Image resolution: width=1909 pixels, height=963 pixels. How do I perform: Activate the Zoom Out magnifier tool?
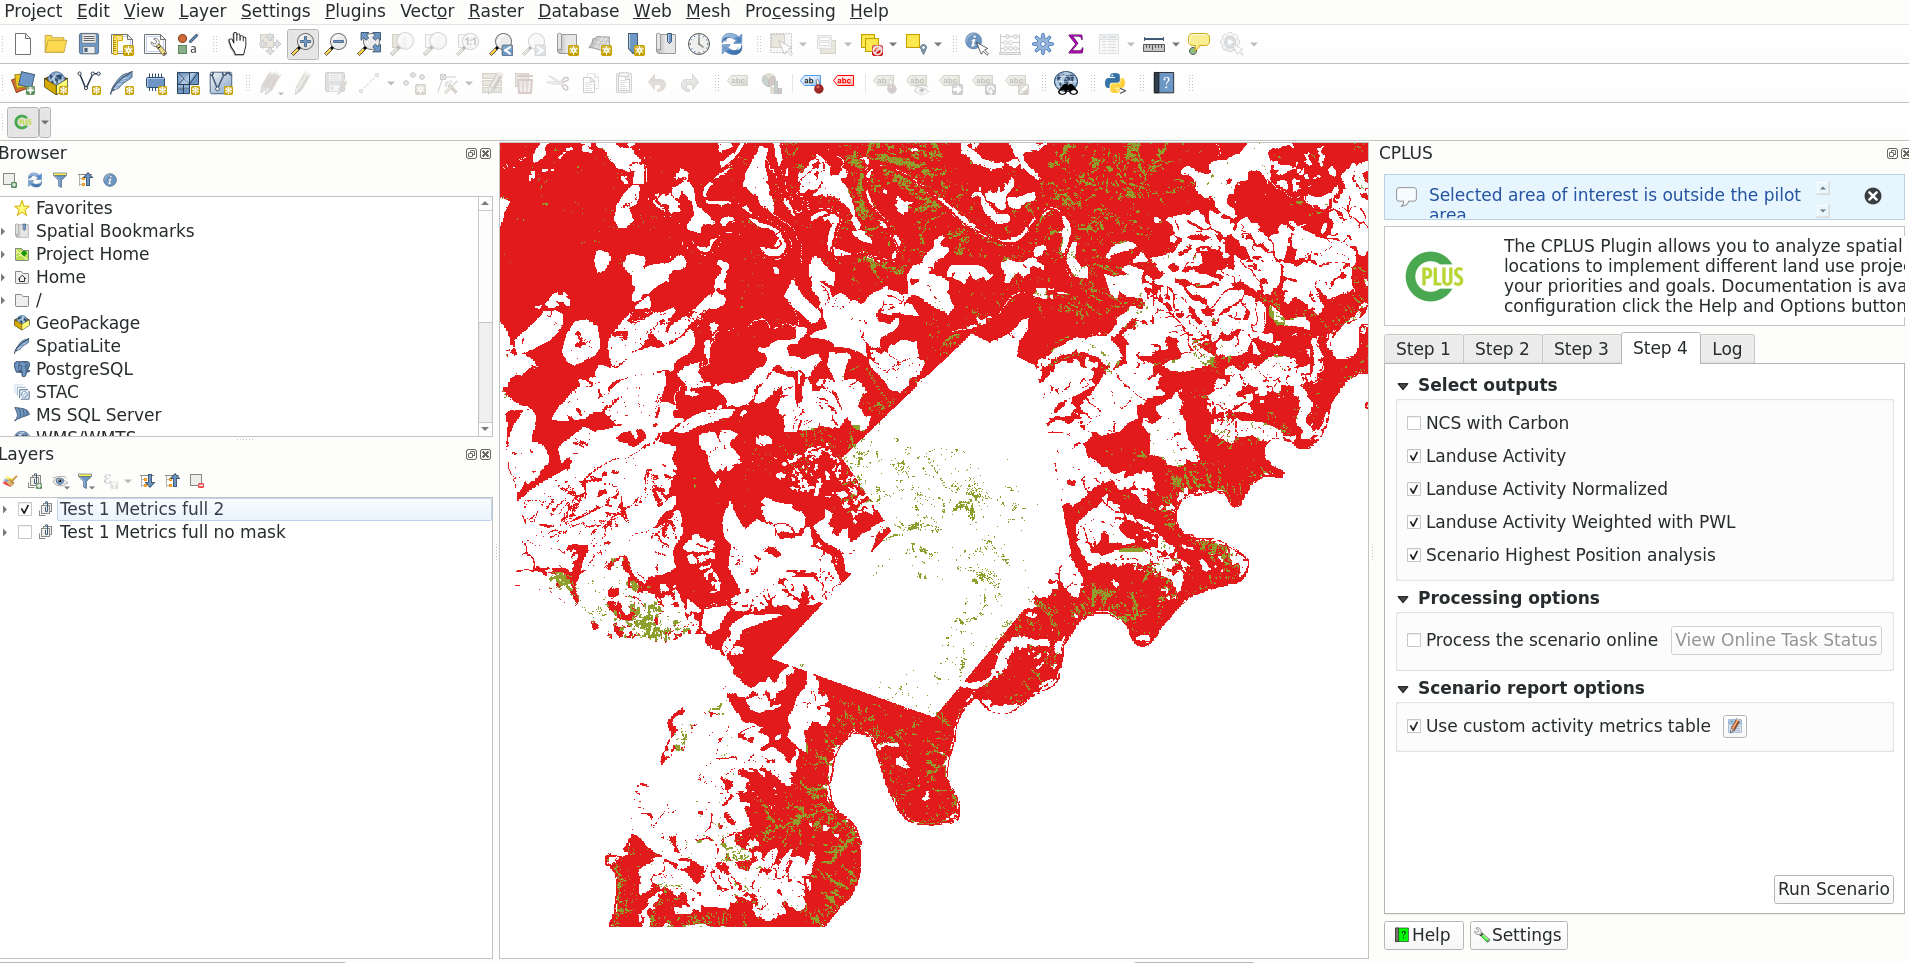[336, 44]
